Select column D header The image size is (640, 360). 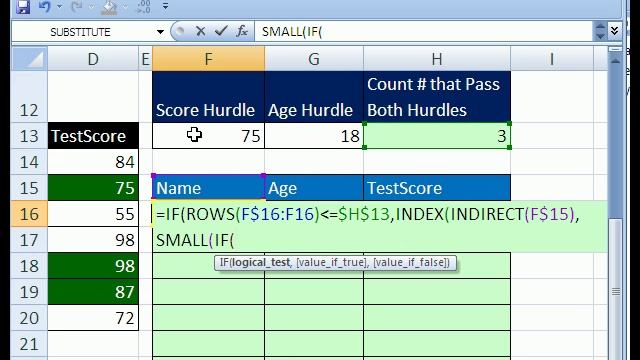[x=93, y=59]
